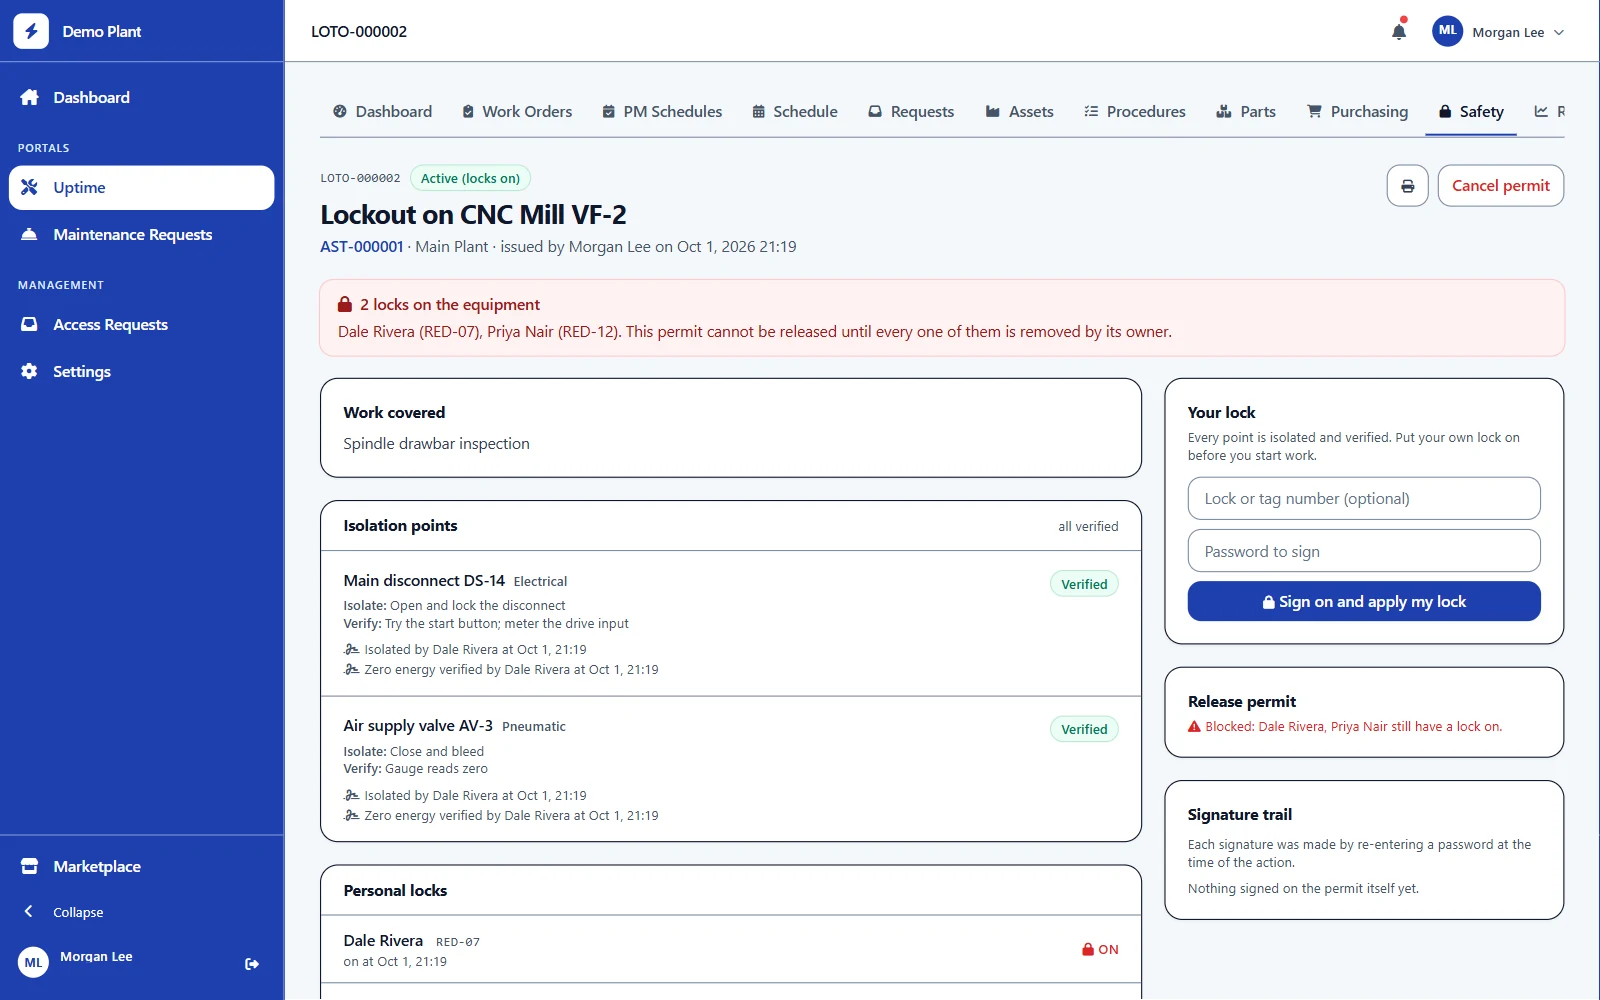Switch to the Dashboard tab

tap(383, 112)
